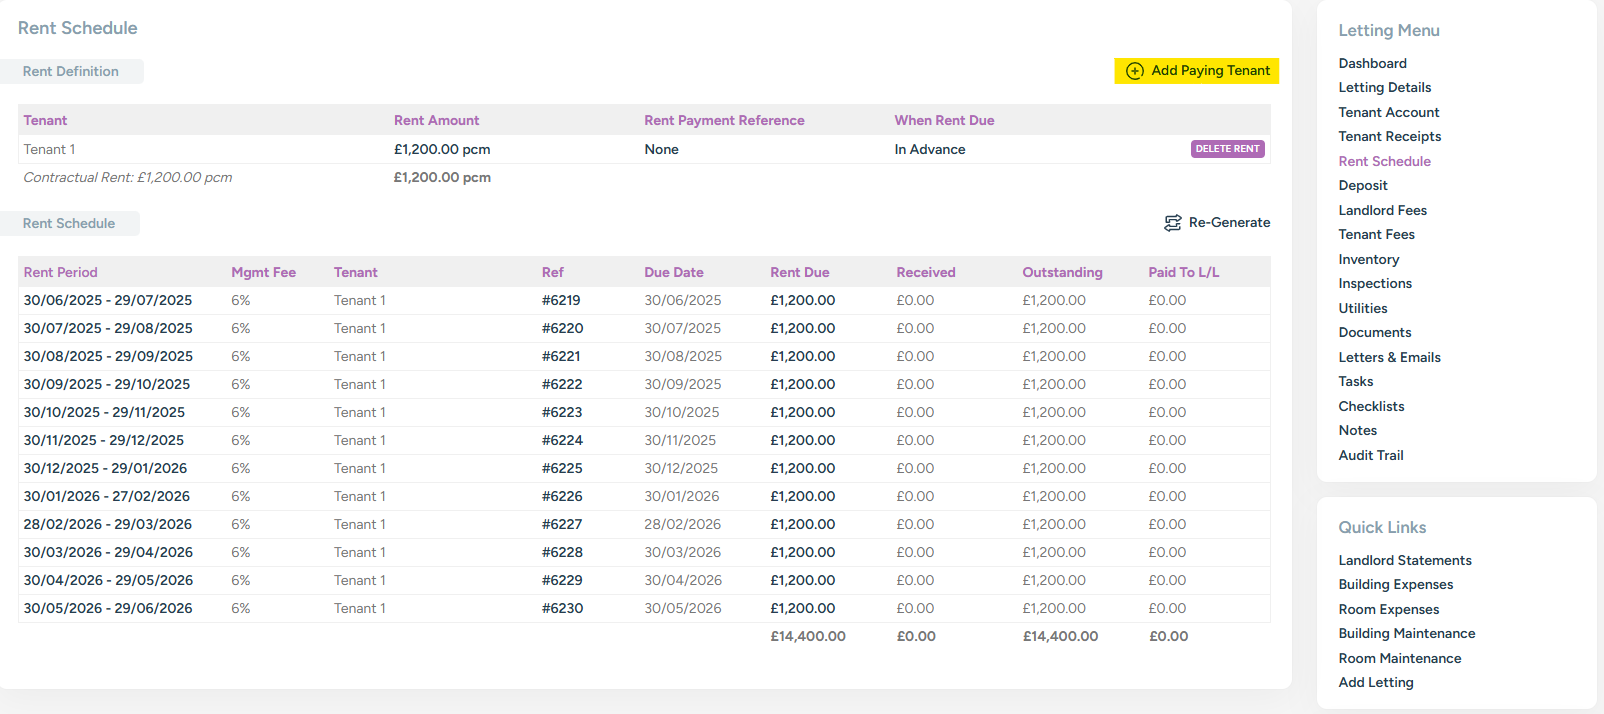1604x714 pixels.
Task: Open Inspections in Letting Menu
Action: click(1375, 284)
